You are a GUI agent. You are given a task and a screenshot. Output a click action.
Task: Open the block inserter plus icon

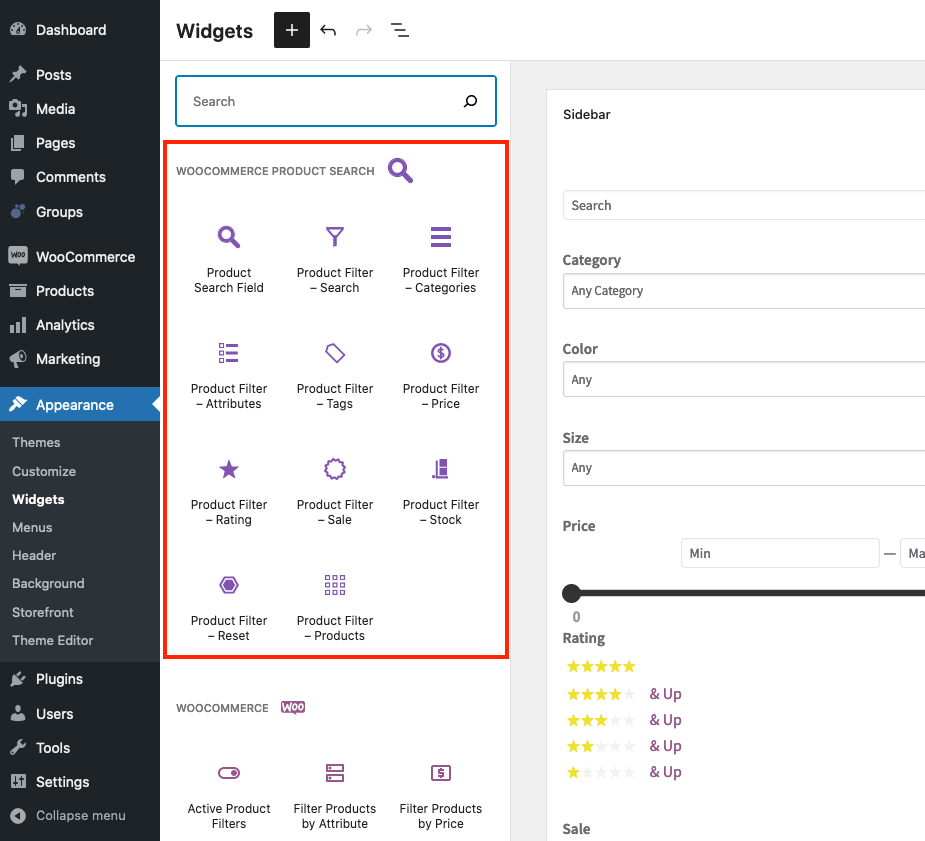[x=291, y=30]
